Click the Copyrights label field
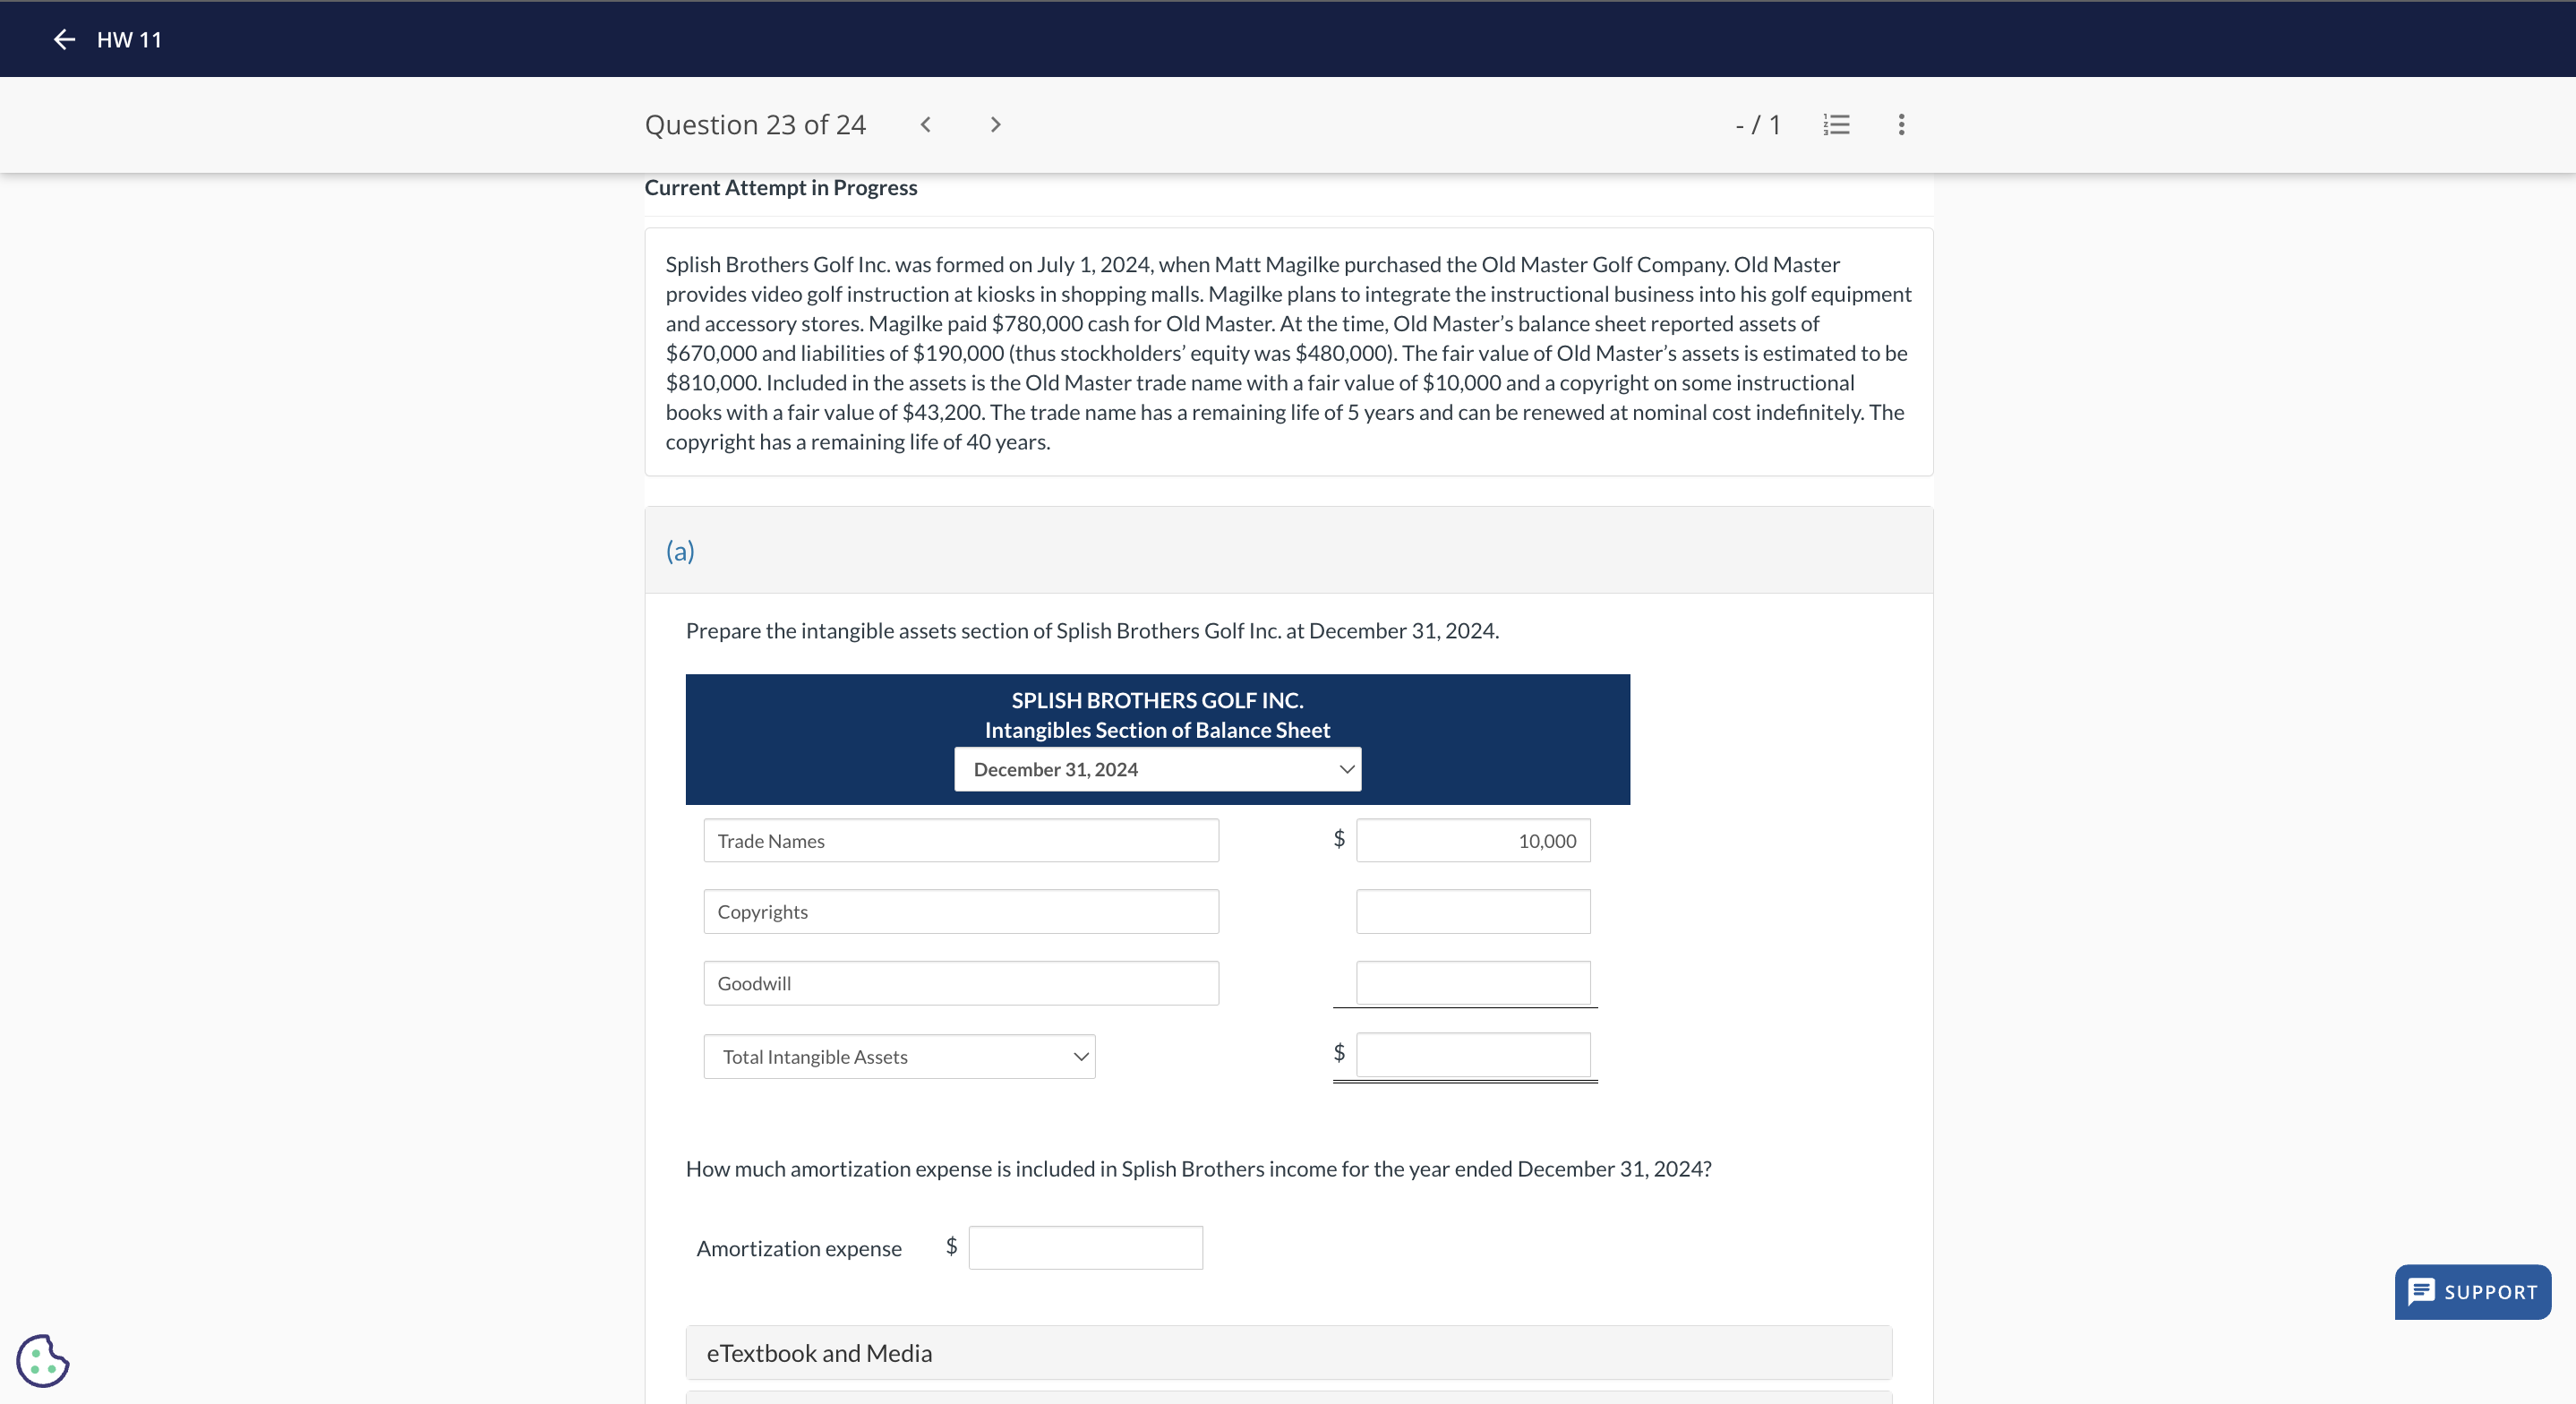2576x1404 pixels. click(x=960, y=912)
